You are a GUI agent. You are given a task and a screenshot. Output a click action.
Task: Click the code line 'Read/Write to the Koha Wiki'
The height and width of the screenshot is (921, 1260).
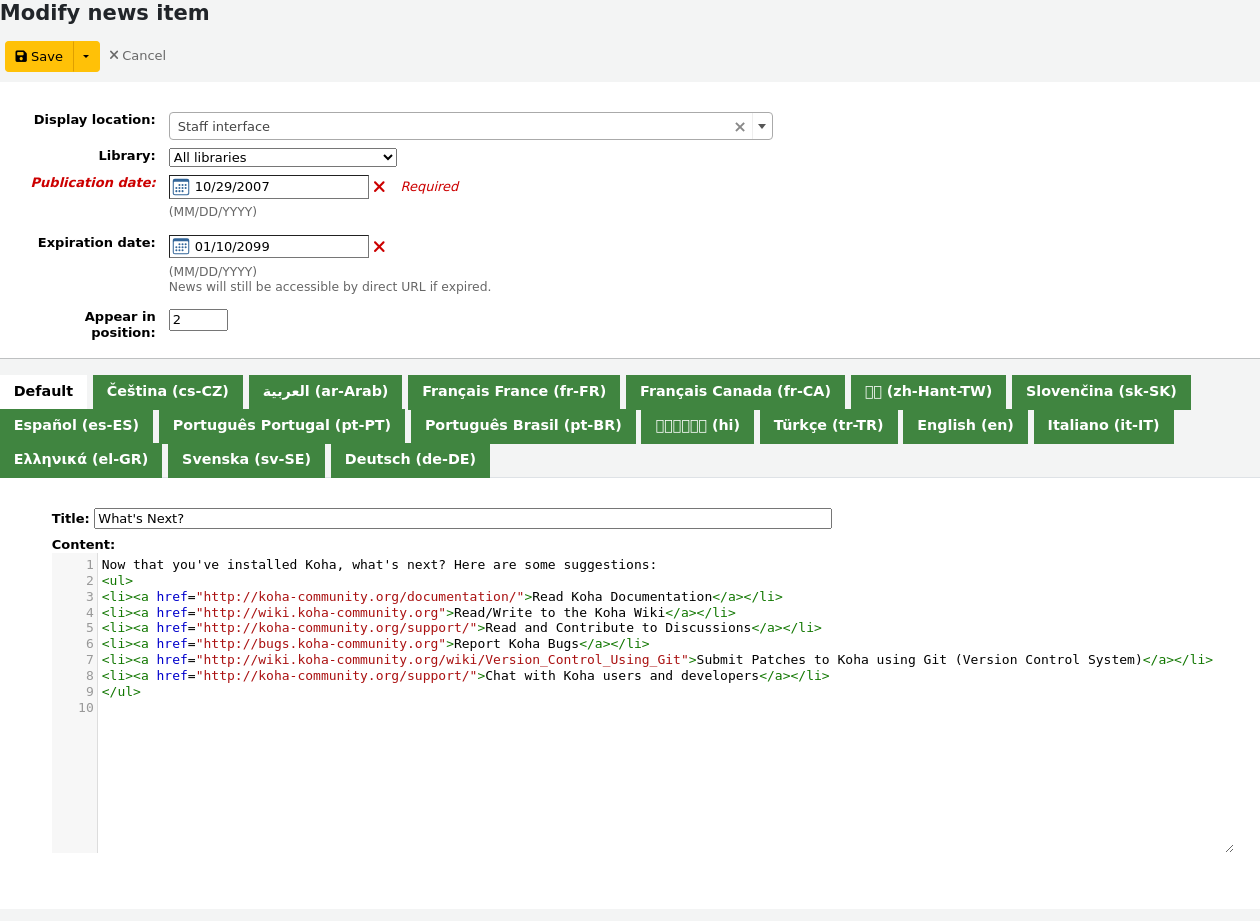[418, 613]
